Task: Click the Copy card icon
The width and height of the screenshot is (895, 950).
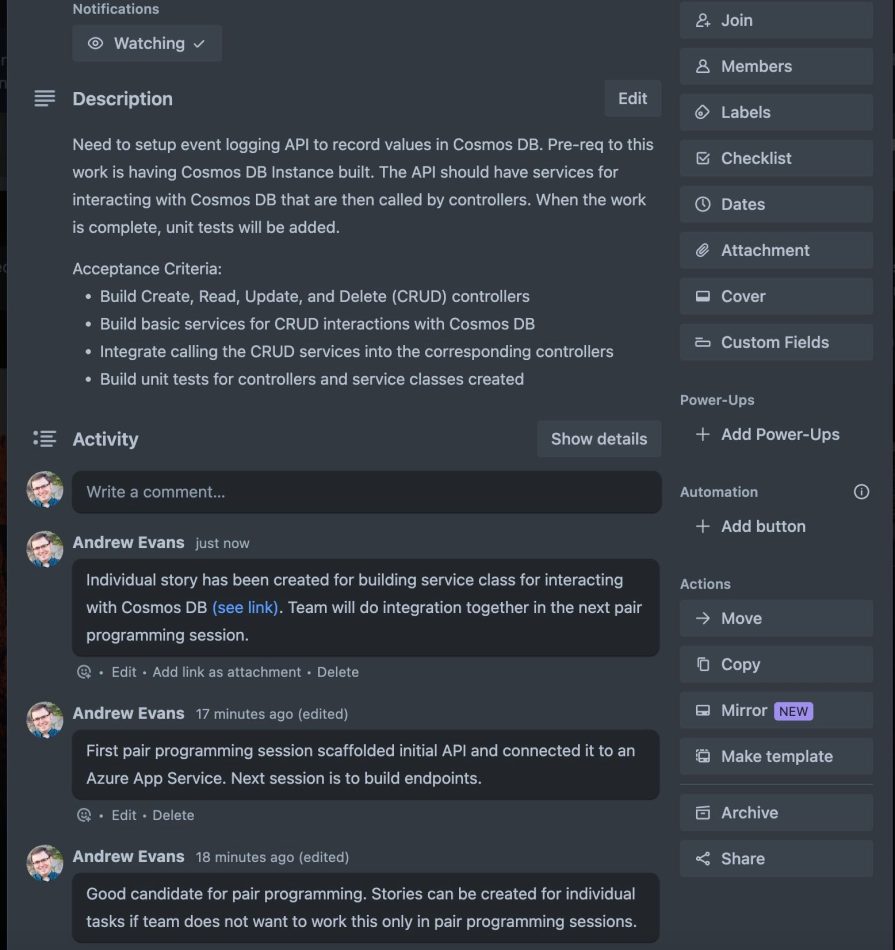Action: pyautogui.click(x=703, y=665)
